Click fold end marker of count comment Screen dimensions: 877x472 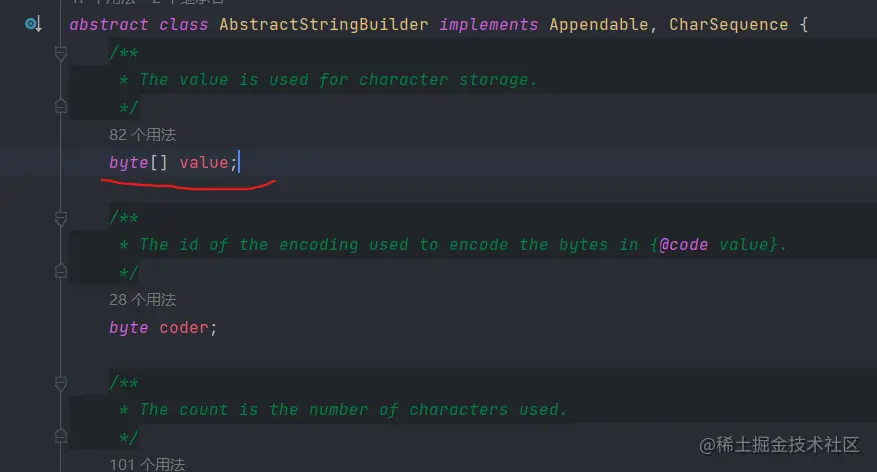61,436
